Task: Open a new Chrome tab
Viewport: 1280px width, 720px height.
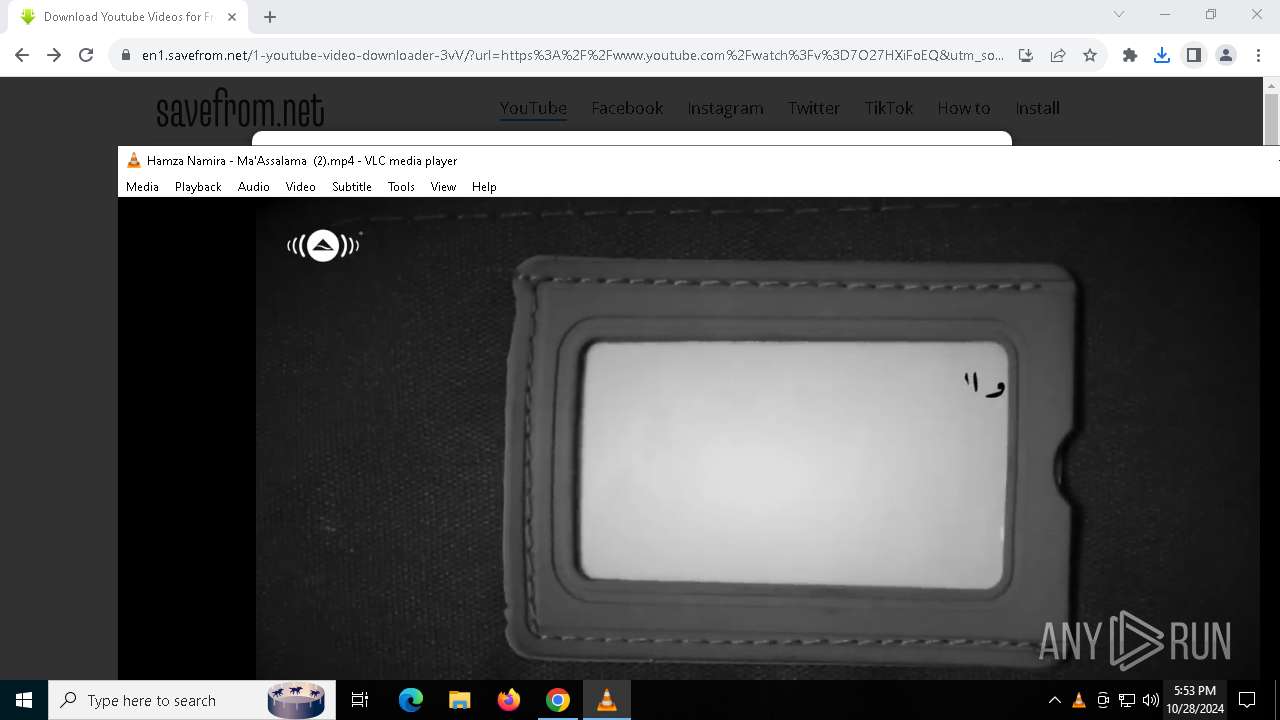Action: [270, 17]
